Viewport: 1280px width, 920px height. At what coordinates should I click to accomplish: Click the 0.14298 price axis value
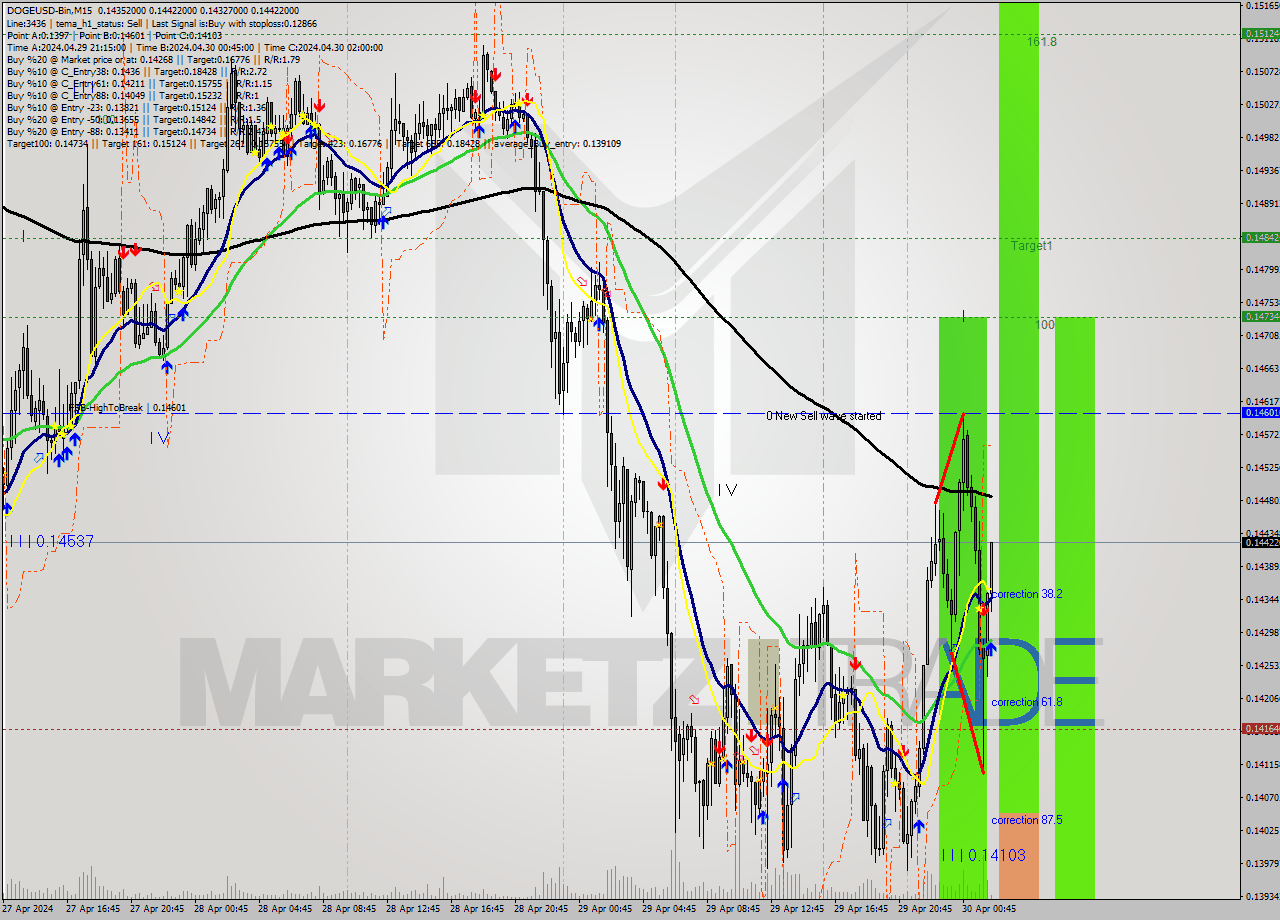pyautogui.click(x=1263, y=632)
